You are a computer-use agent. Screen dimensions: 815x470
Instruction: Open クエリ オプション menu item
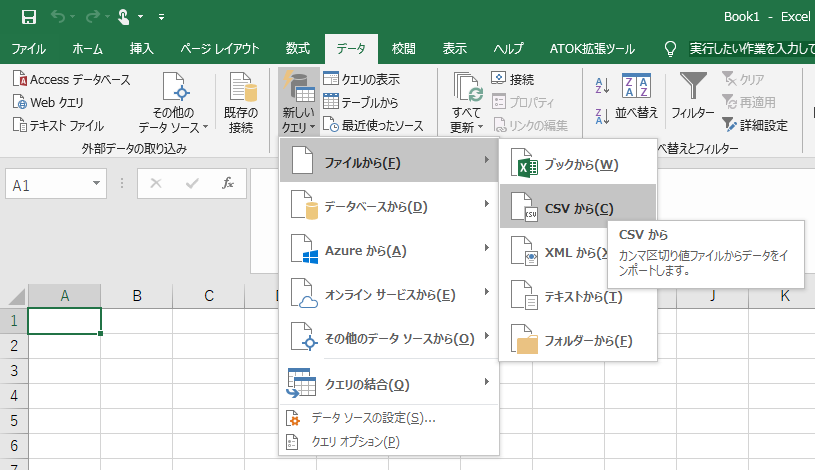click(389, 441)
